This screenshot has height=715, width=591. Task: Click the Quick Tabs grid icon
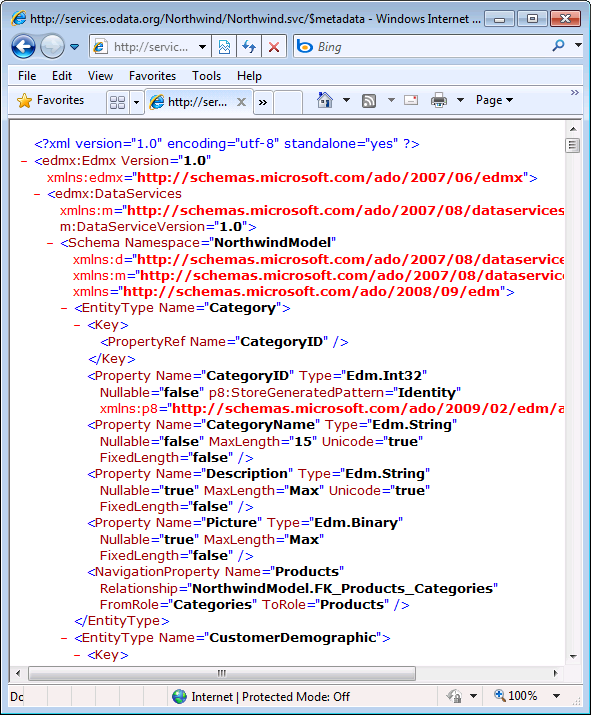pos(117,102)
